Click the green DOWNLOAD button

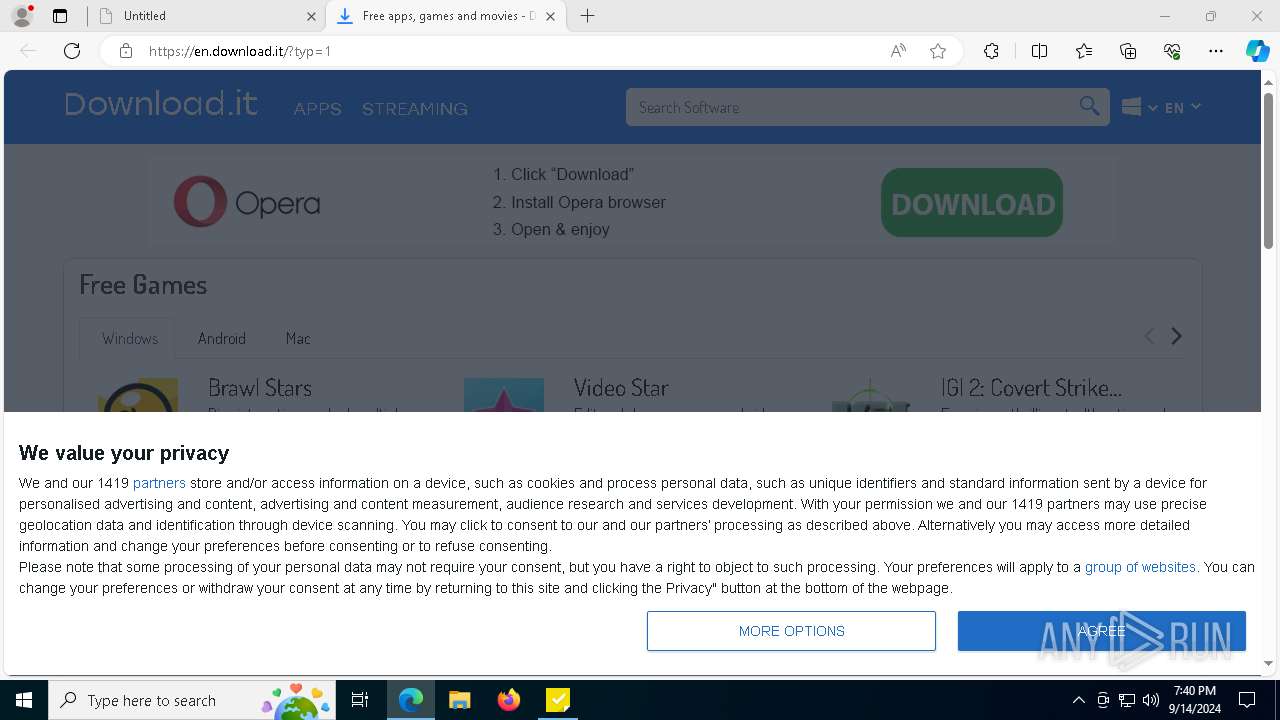pyautogui.click(x=972, y=203)
